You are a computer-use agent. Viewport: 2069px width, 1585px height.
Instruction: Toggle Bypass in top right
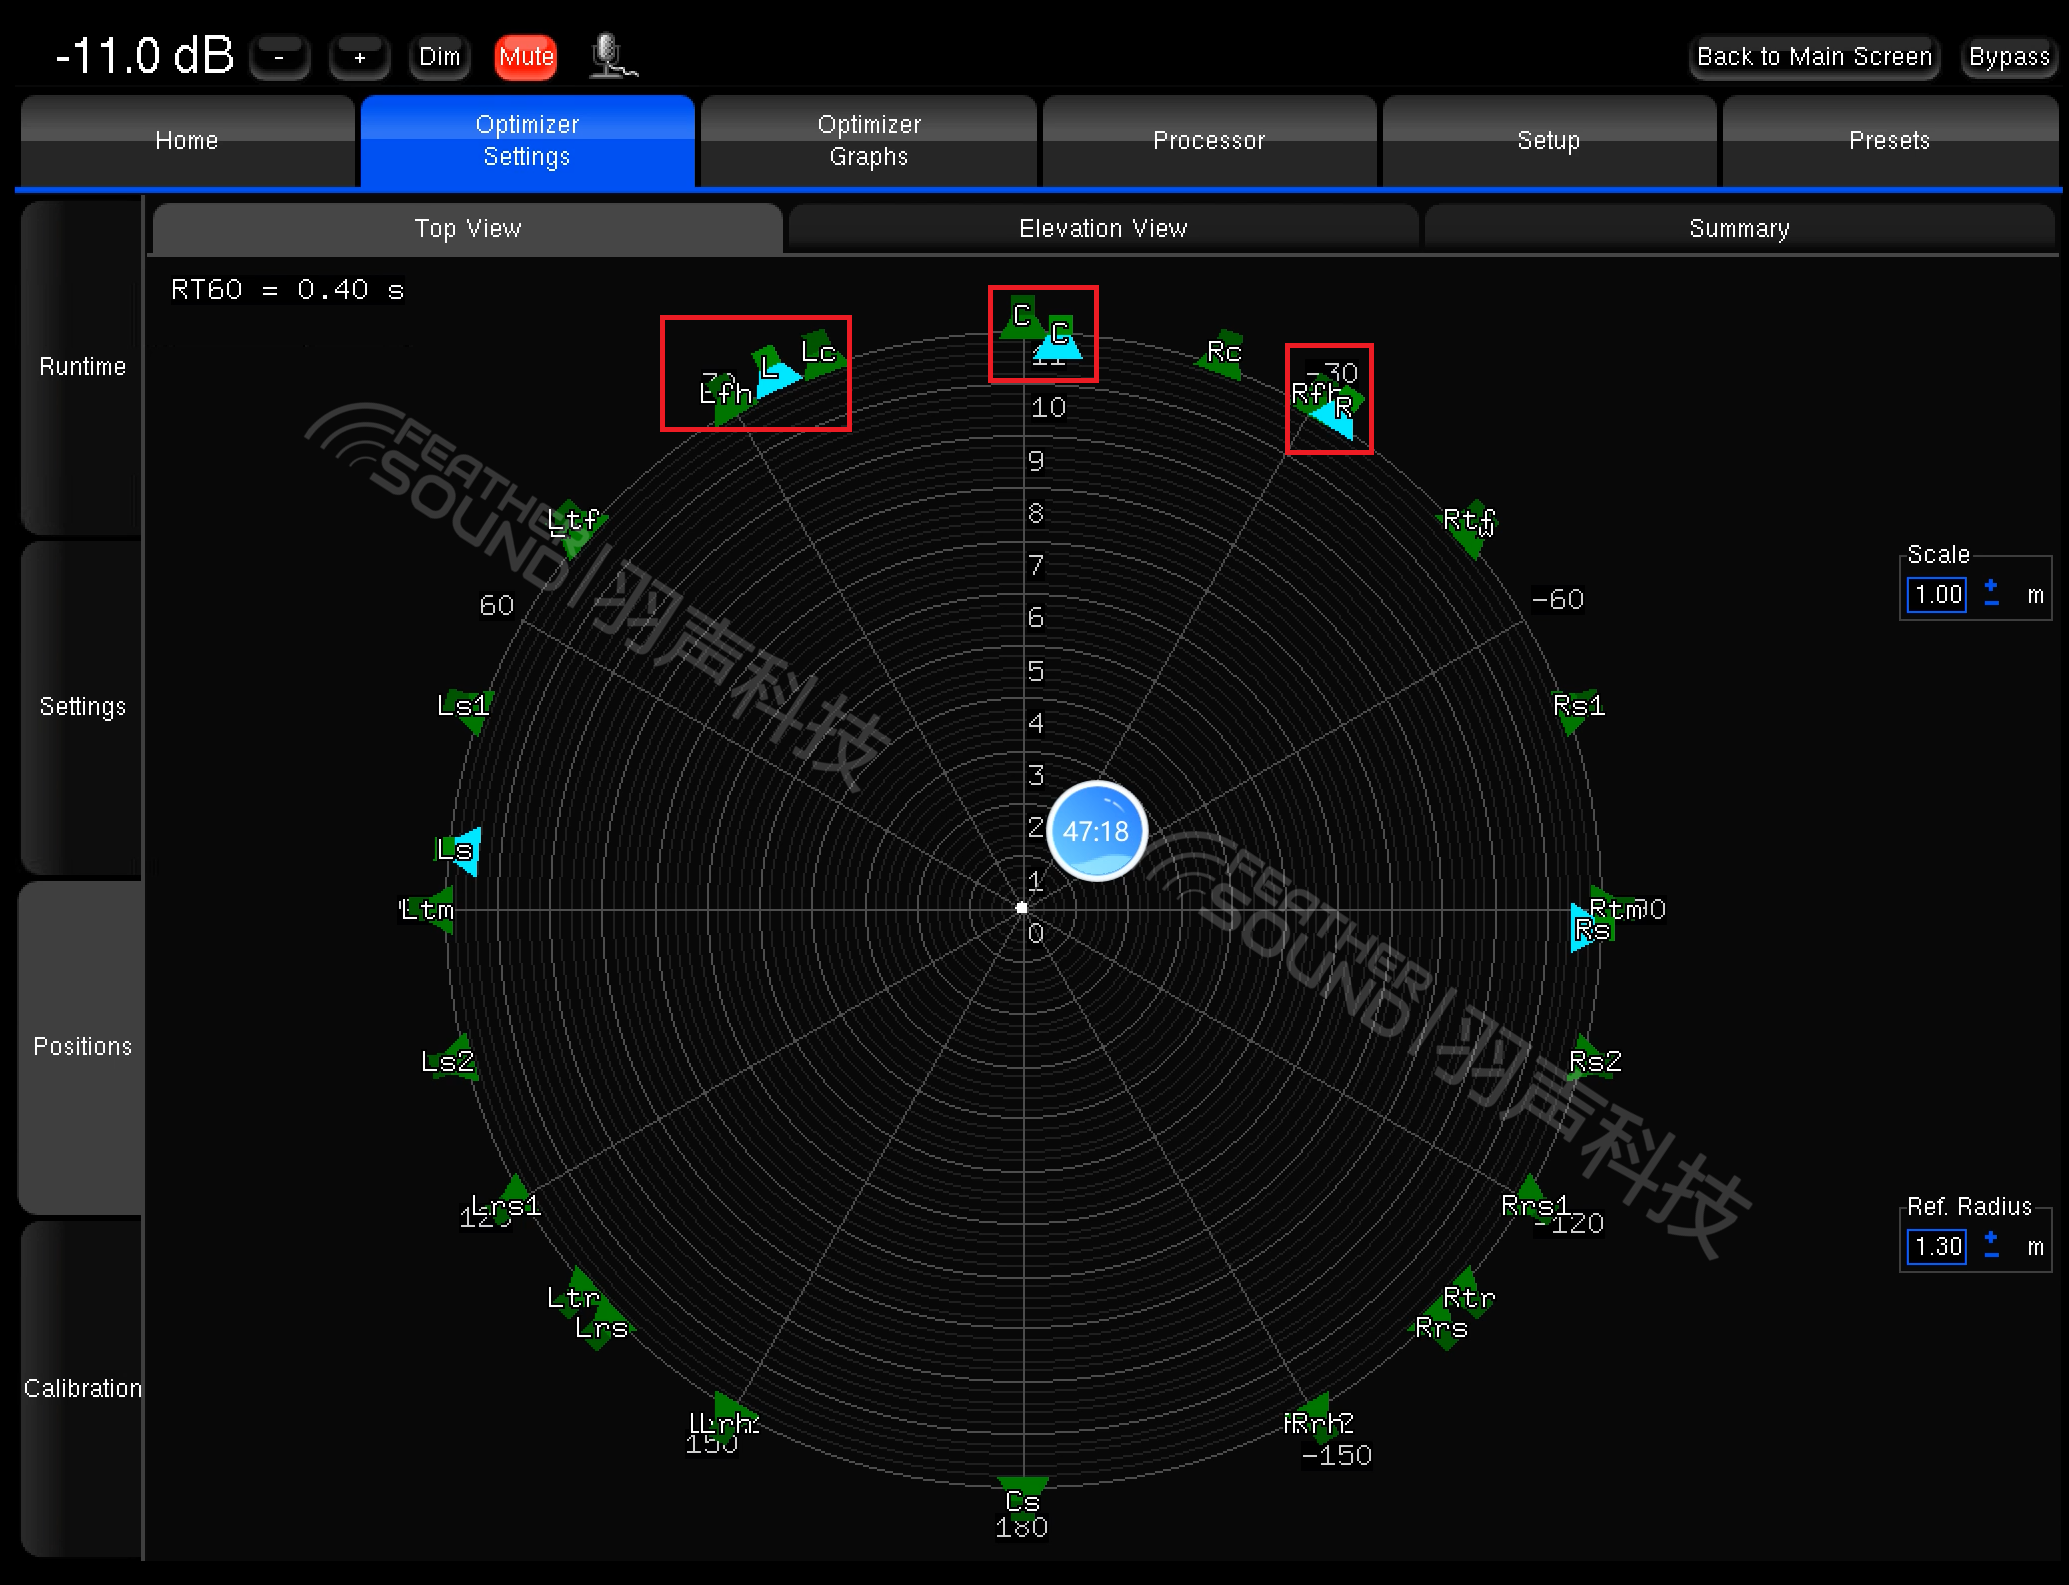pyautogui.click(x=2008, y=57)
